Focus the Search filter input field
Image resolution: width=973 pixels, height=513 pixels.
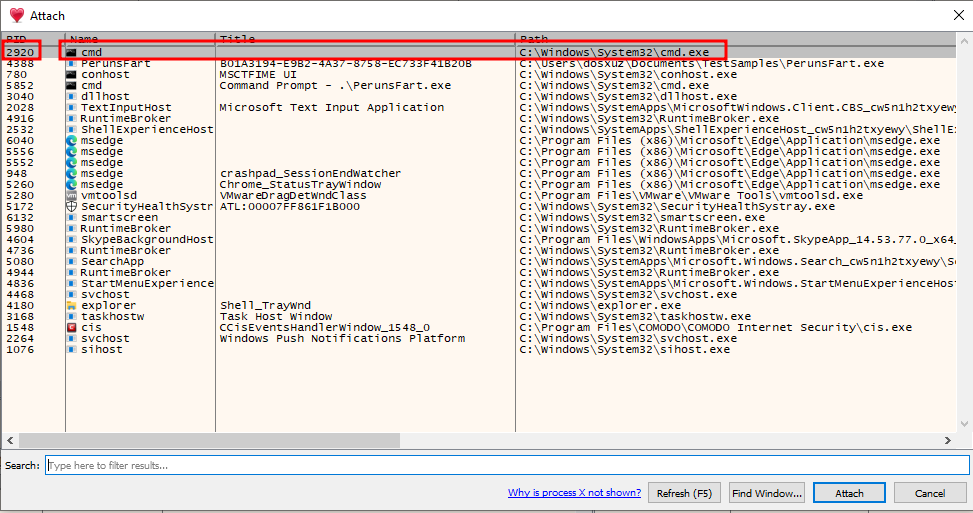coord(507,465)
